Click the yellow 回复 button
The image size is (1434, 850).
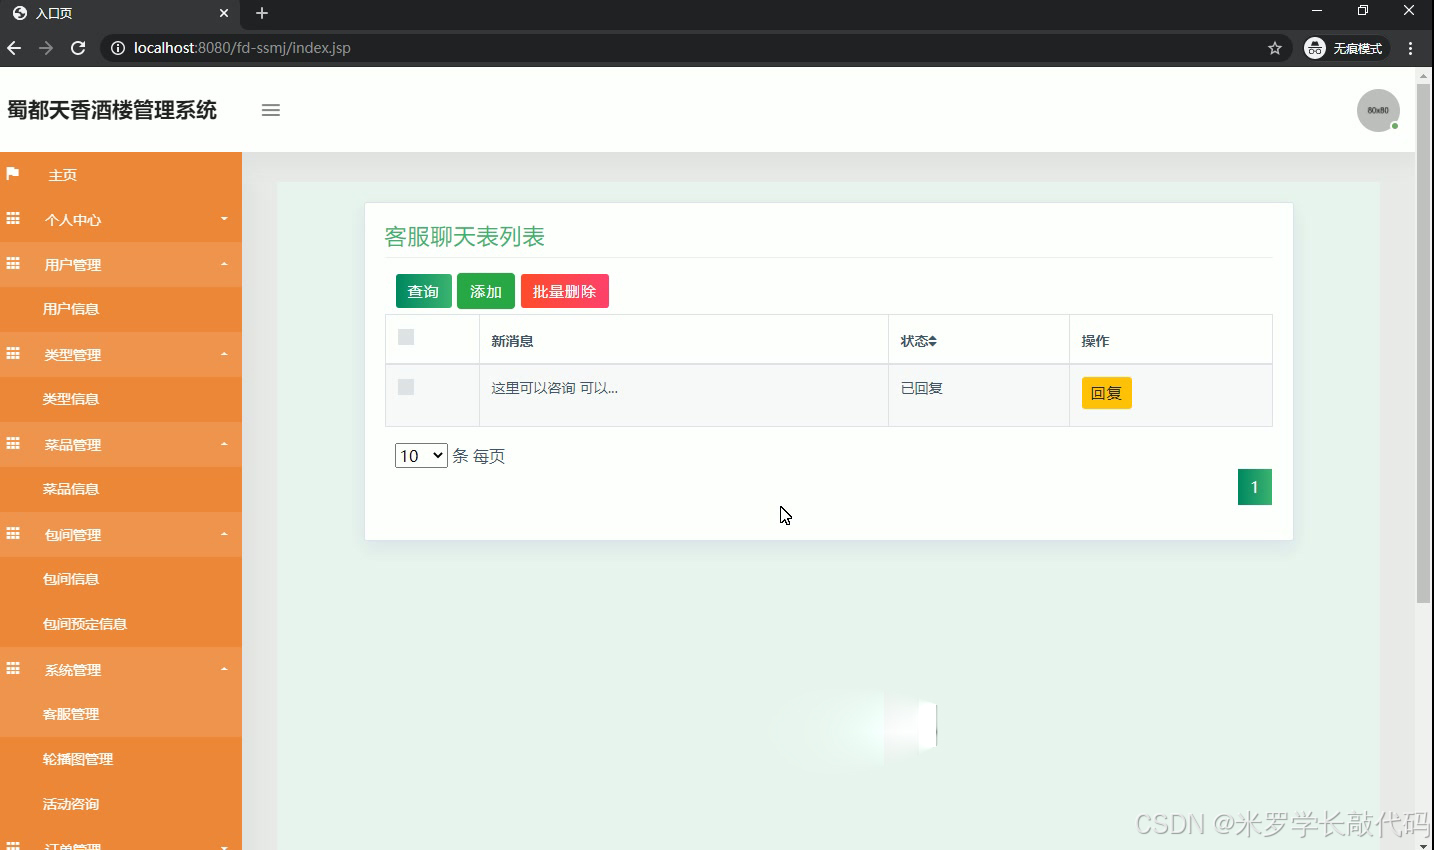click(1106, 393)
